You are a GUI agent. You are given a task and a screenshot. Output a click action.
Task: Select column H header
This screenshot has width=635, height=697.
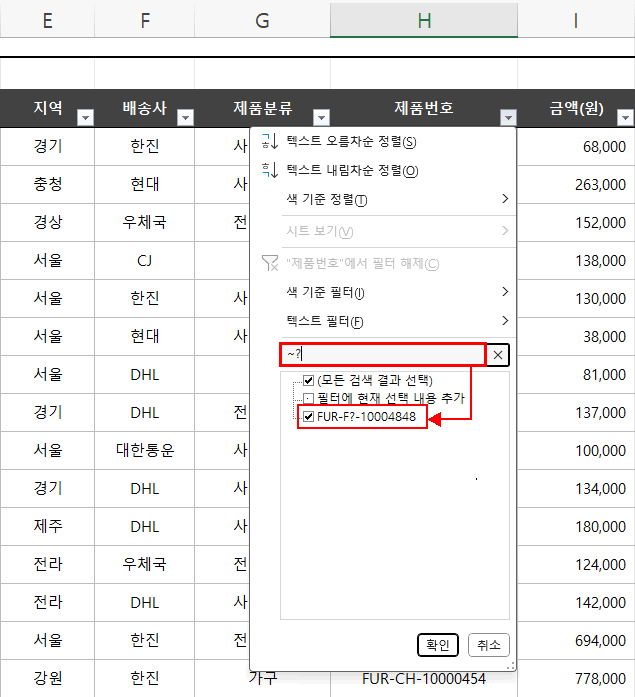[x=424, y=20]
